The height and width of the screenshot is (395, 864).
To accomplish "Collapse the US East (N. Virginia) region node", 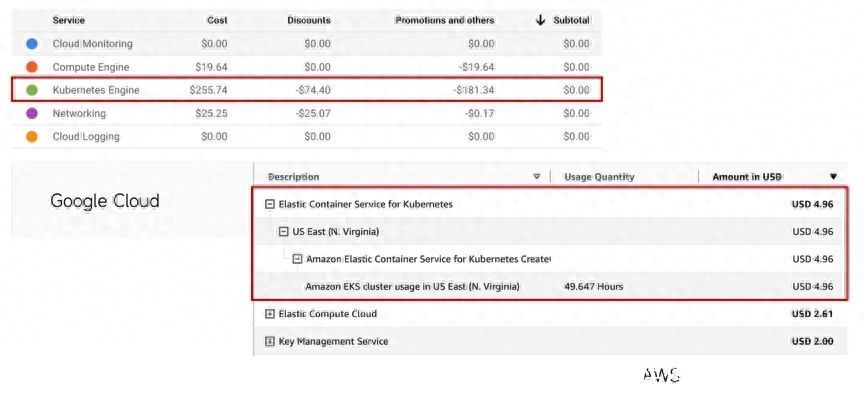I will click(x=283, y=232).
